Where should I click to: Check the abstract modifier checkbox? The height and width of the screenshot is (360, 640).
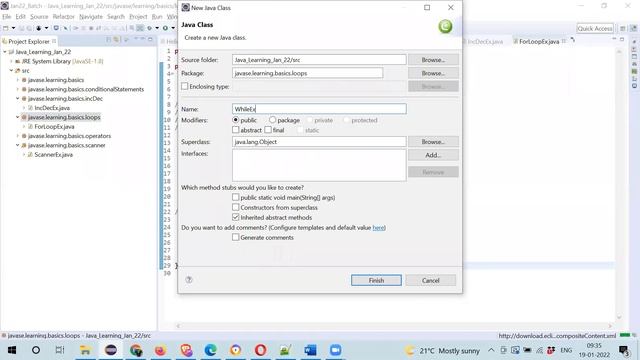236,130
